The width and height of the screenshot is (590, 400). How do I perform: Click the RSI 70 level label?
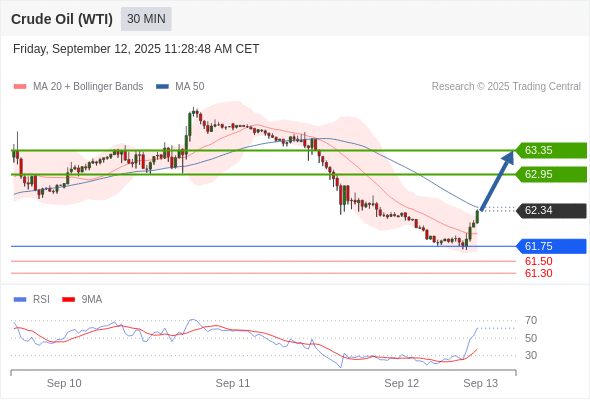click(531, 320)
